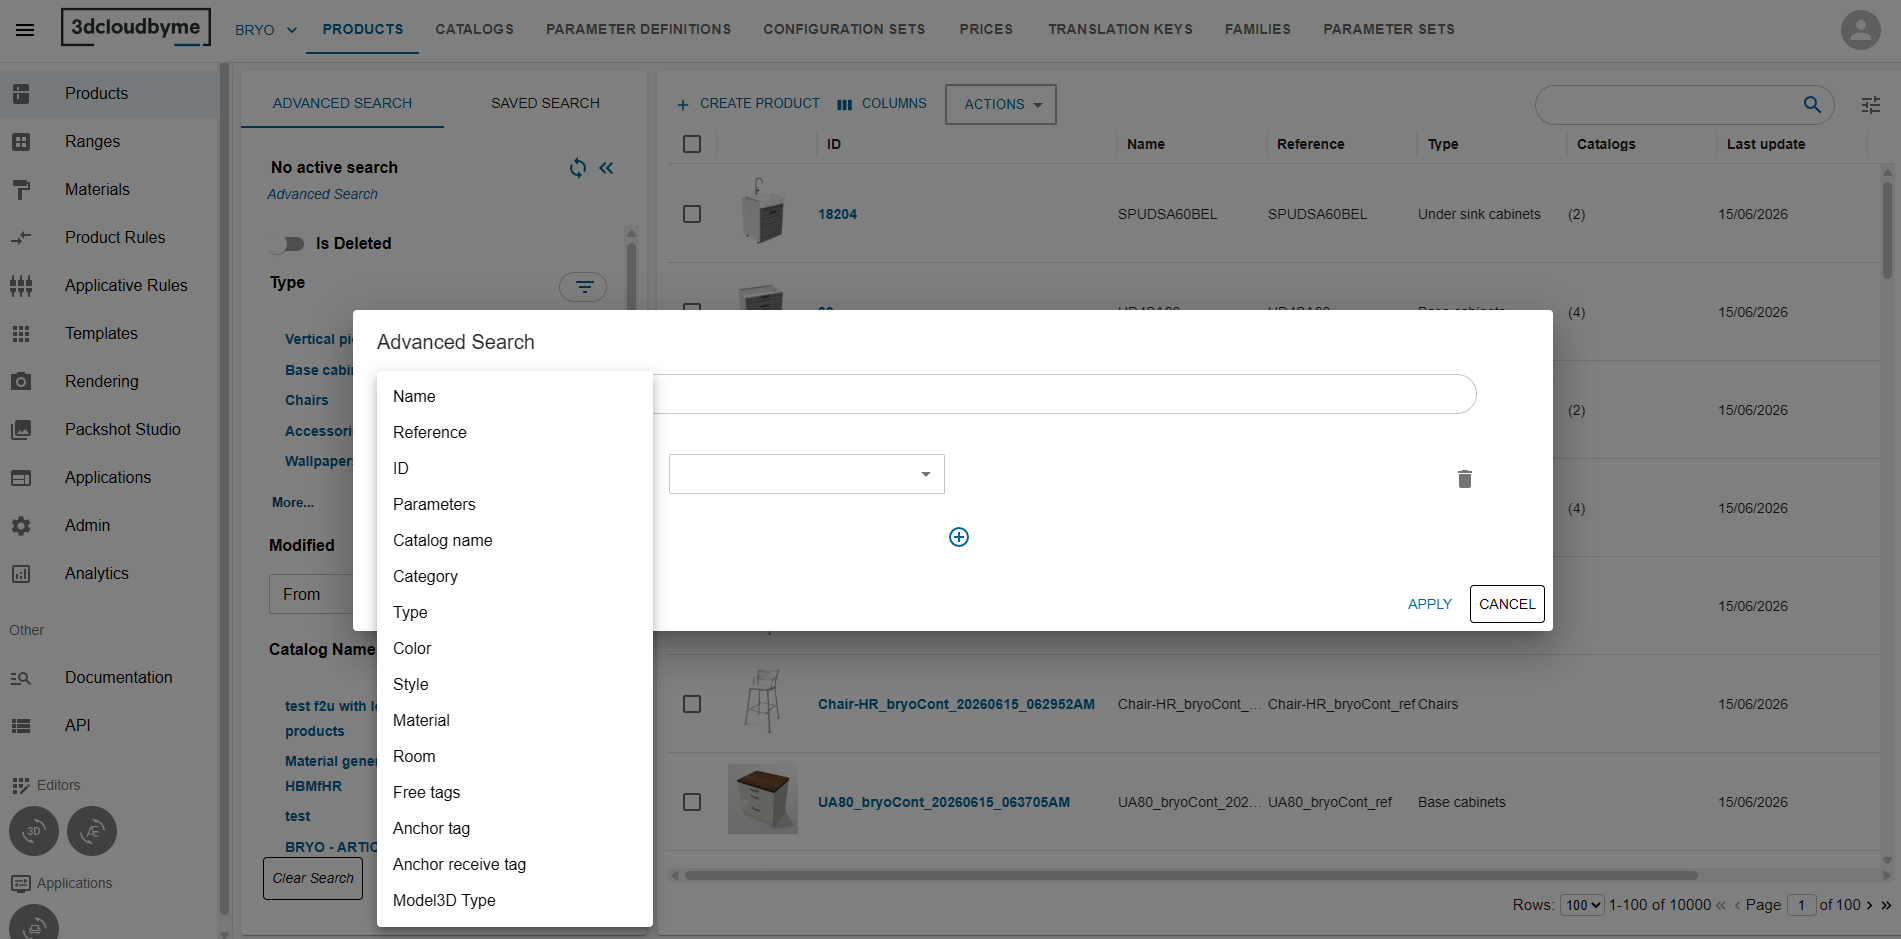The width and height of the screenshot is (1901, 939).
Task: Expand More types link
Action: point(293,503)
